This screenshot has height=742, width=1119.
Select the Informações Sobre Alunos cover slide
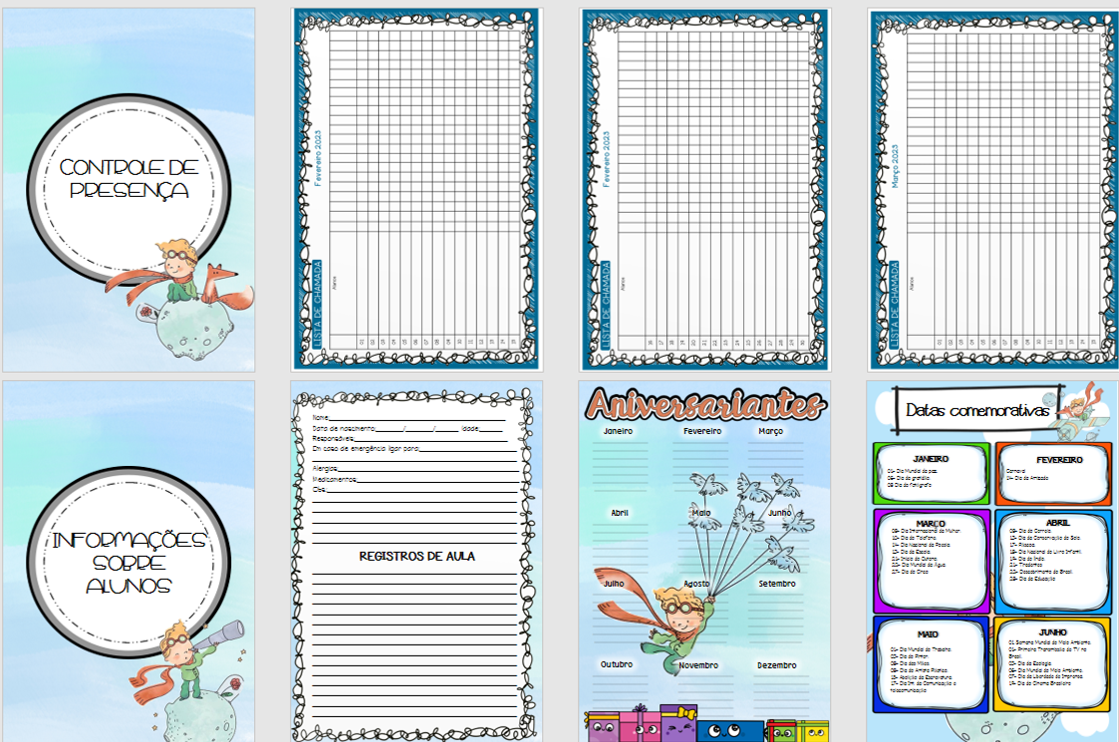coord(128,561)
